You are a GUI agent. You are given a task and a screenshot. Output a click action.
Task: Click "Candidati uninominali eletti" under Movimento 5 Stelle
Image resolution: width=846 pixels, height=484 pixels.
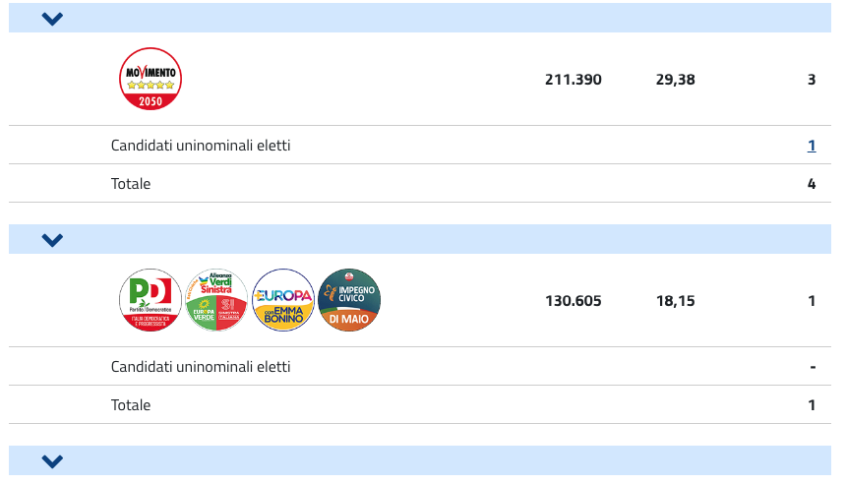click(x=200, y=146)
